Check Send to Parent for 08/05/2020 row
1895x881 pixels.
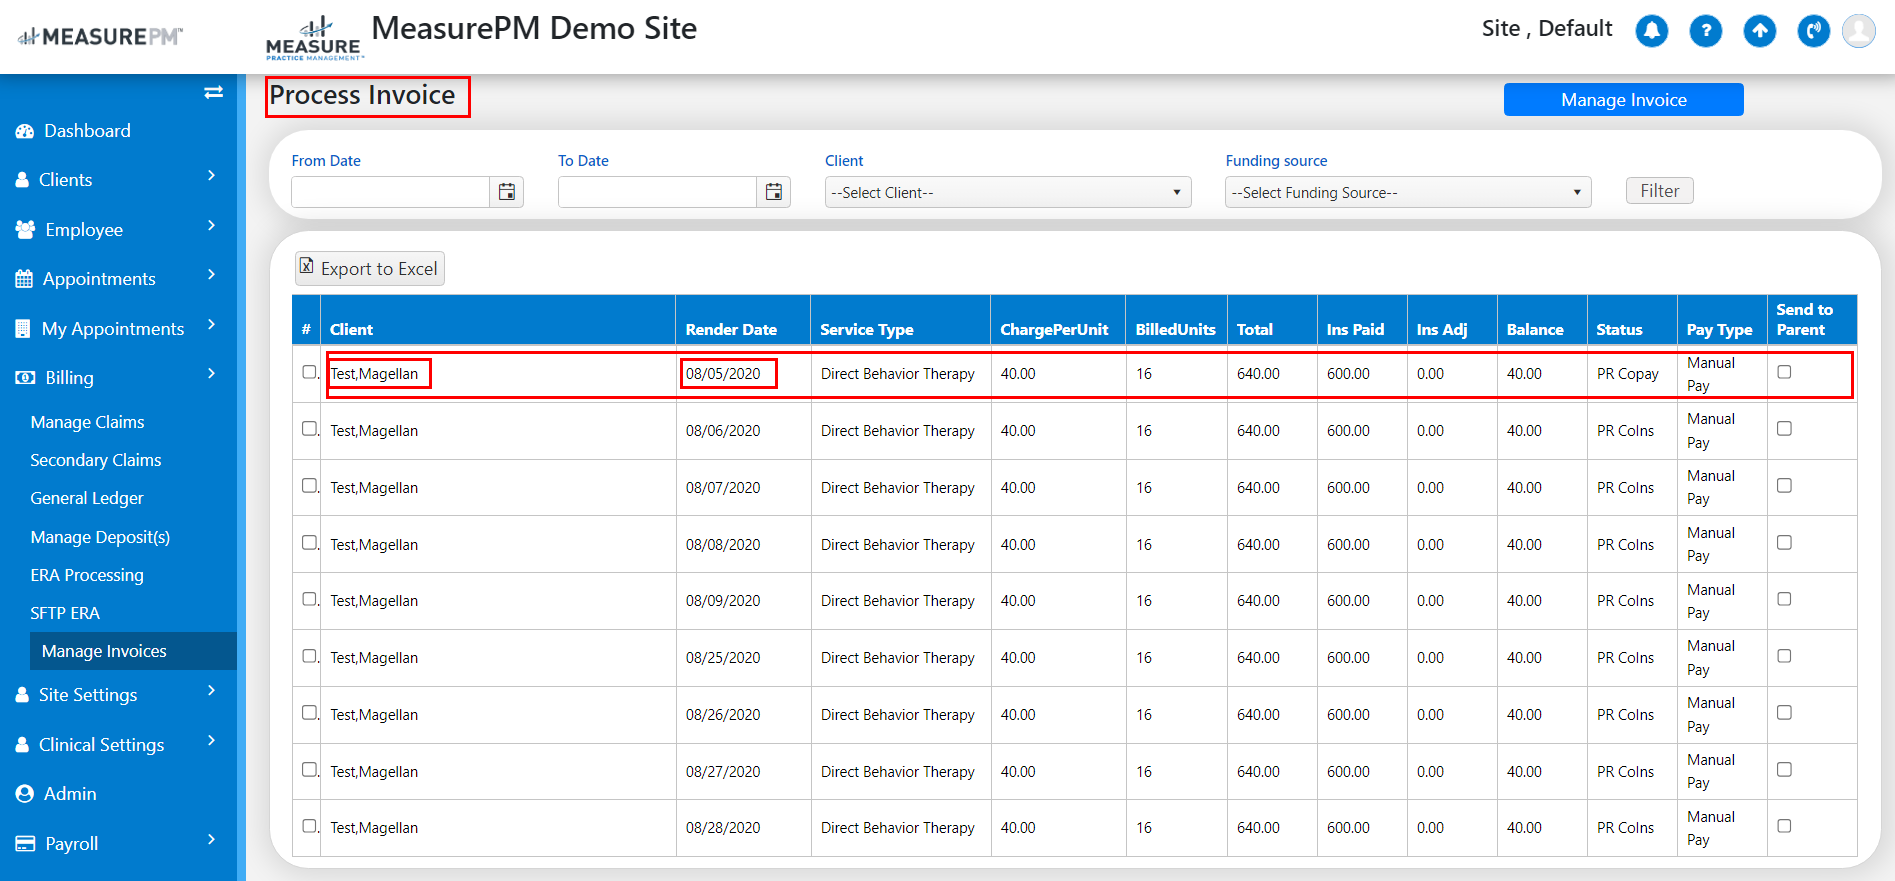tap(1784, 372)
